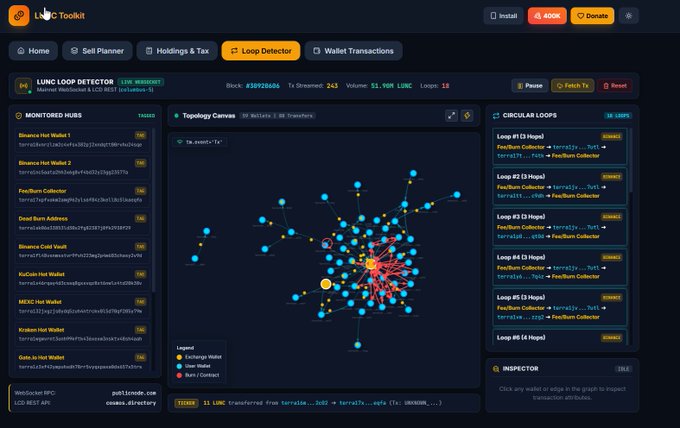
Task: Select the KuCoin Hot Wallet hub
Action: 82,279
